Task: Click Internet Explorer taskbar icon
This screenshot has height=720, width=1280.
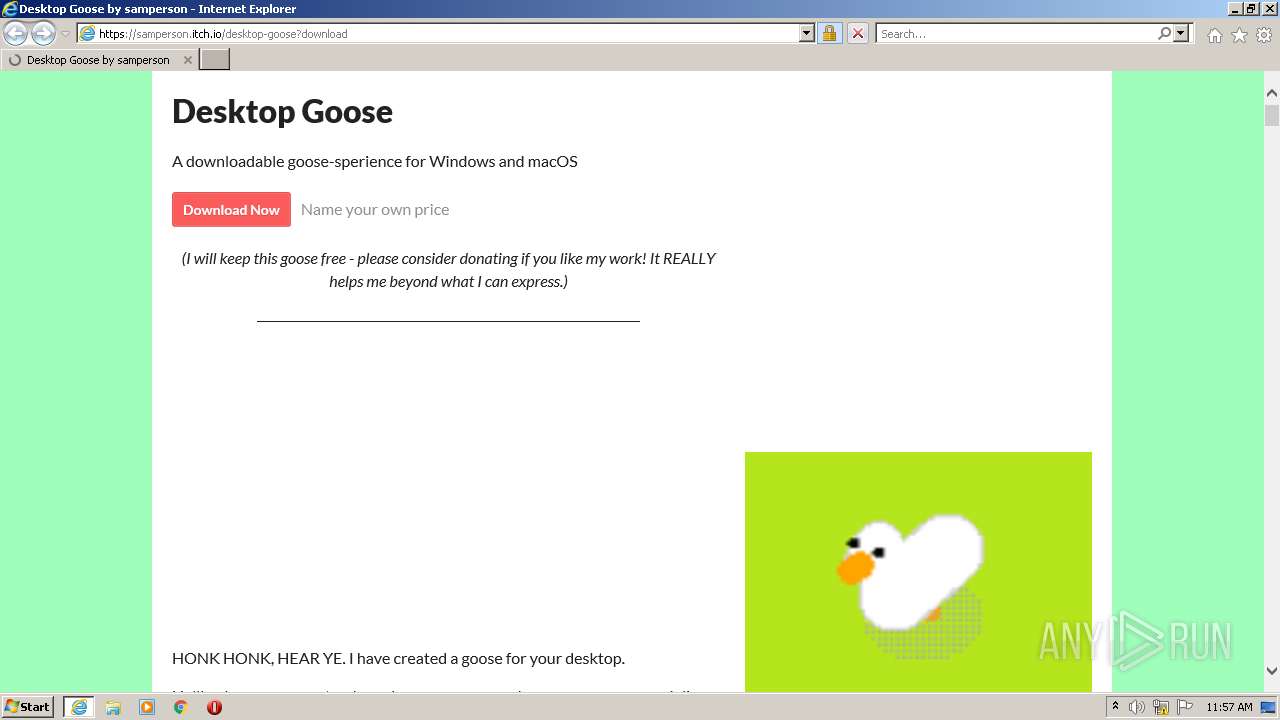Action: tap(79, 707)
